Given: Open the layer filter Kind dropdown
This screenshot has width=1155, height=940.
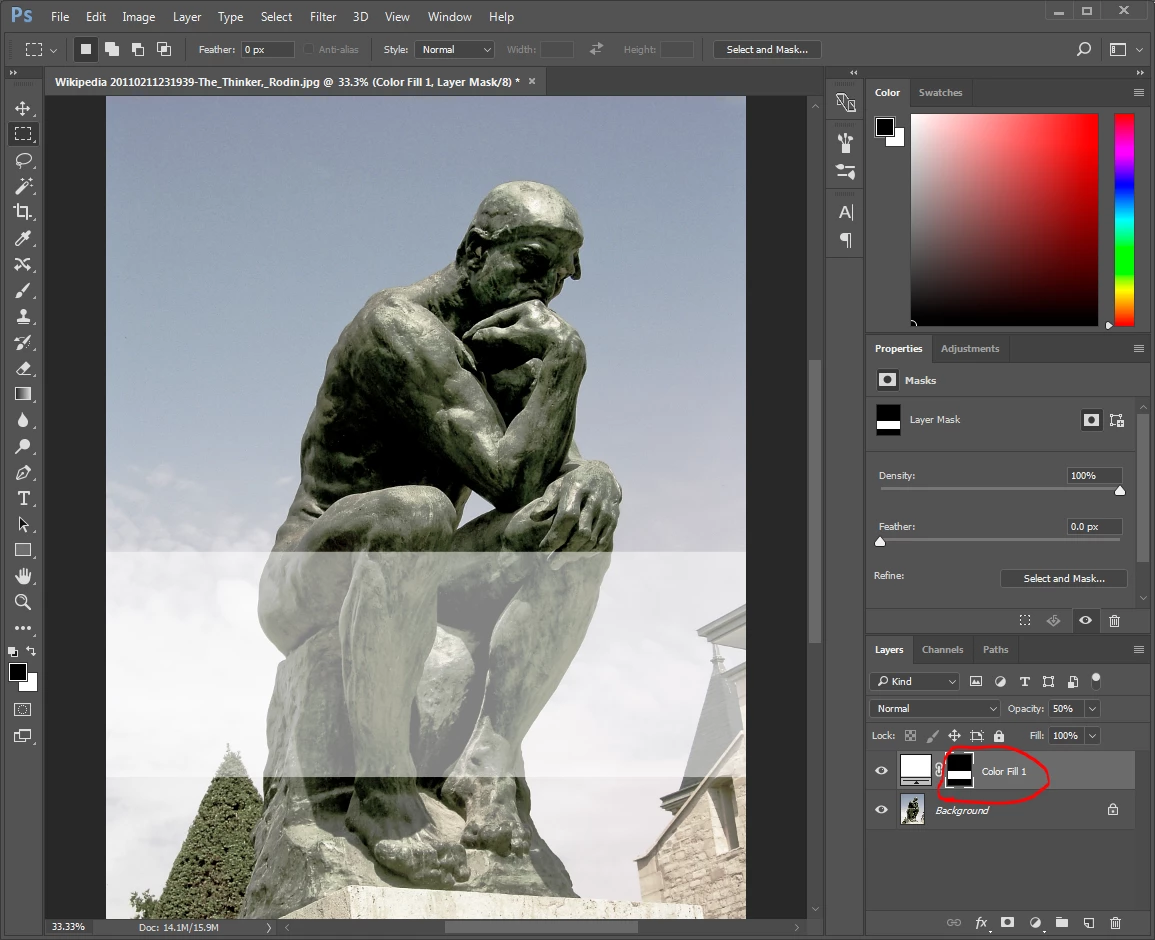Looking at the screenshot, I should 916,681.
